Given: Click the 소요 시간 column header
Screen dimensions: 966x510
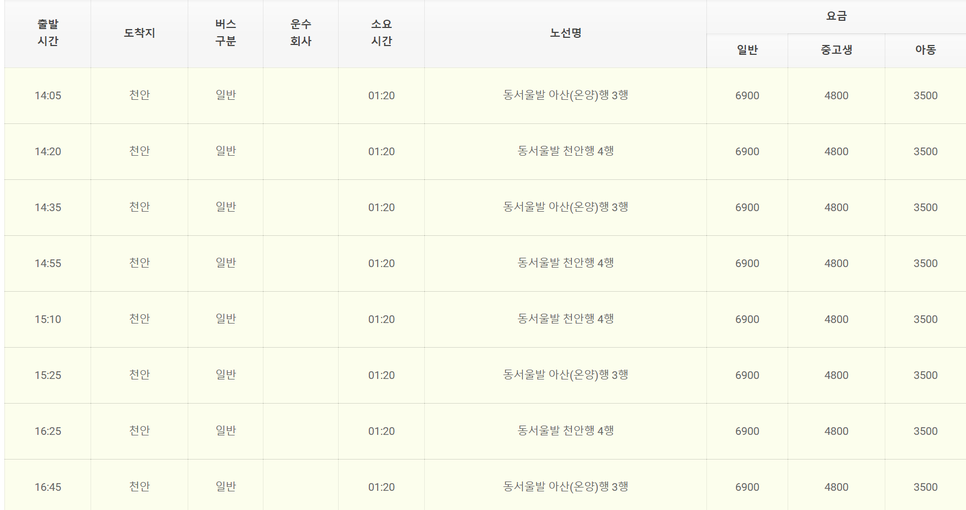Looking at the screenshot, I should 381,33.
